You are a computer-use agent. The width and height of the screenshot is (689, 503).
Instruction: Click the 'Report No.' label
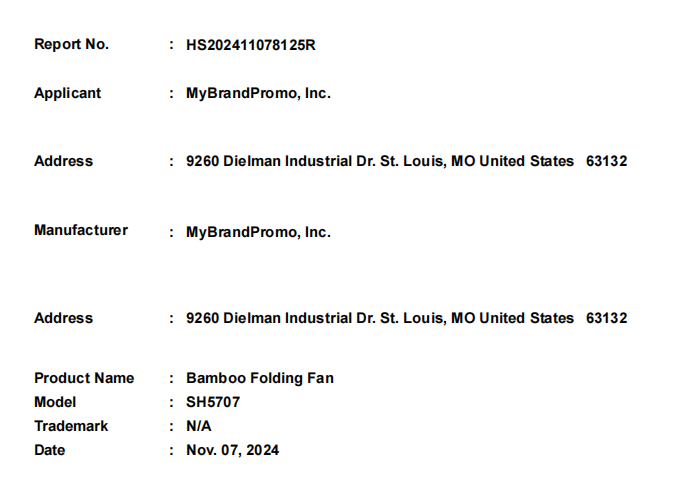point(72,44)
